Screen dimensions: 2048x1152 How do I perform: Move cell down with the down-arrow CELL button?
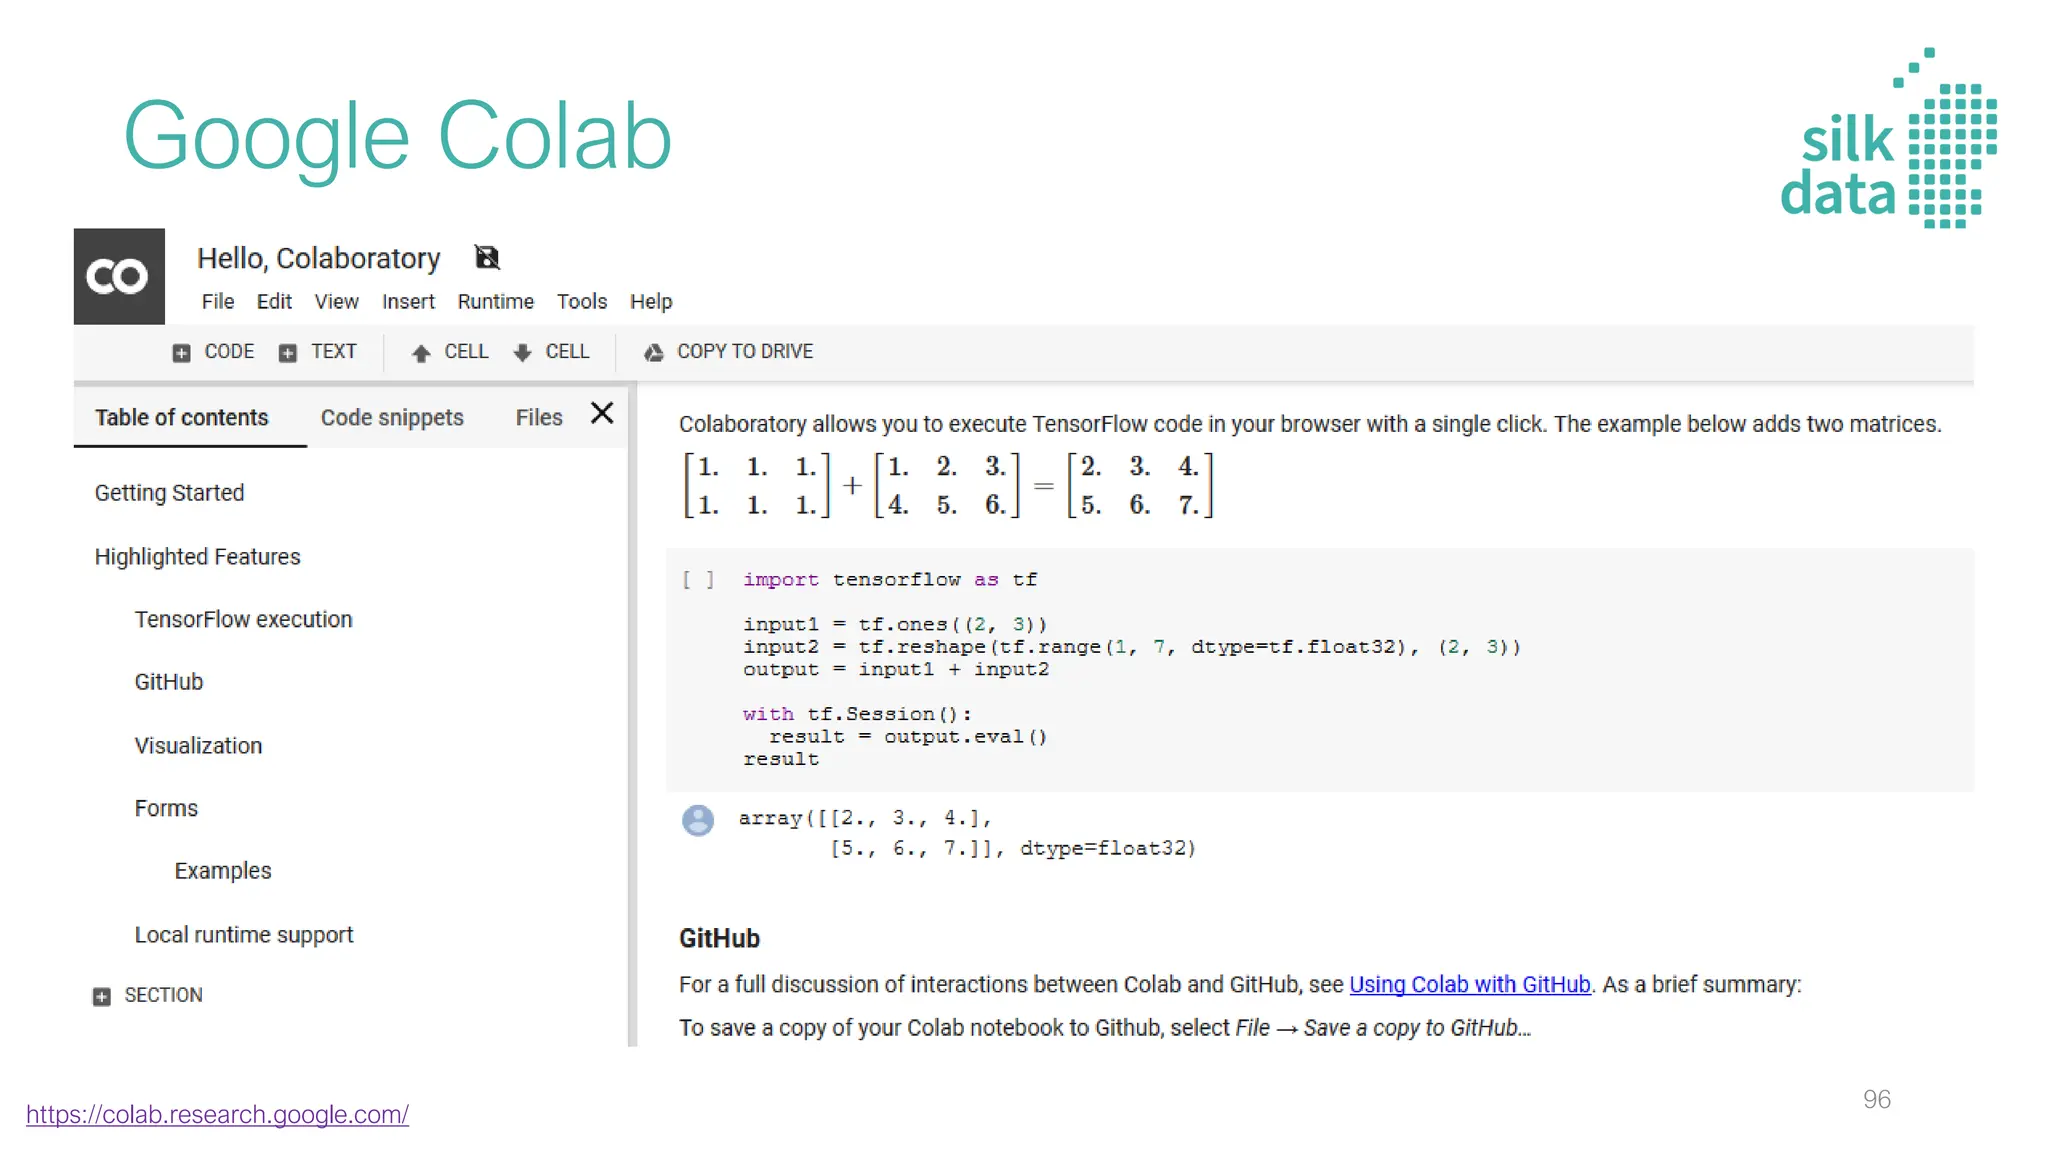551,352
